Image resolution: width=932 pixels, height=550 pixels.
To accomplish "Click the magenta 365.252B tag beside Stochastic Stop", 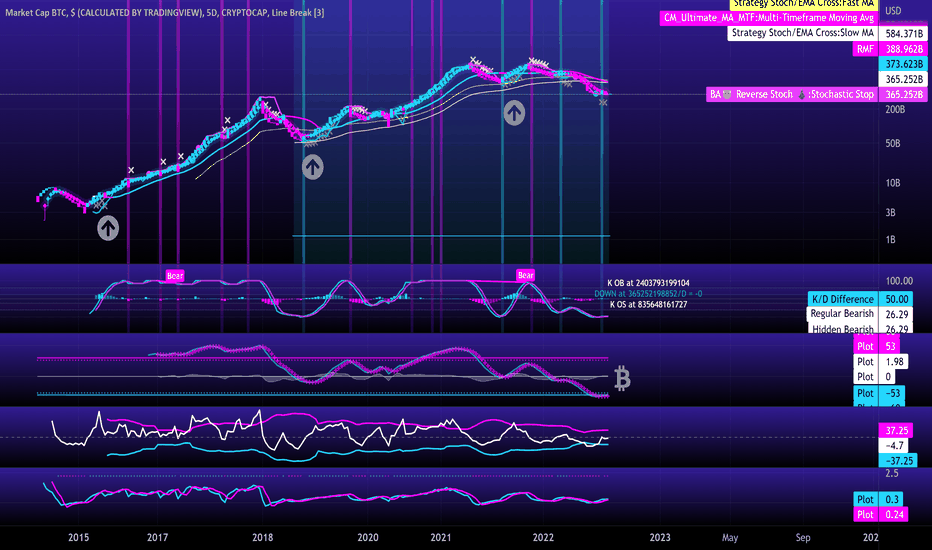I will [x=904, y=95].
